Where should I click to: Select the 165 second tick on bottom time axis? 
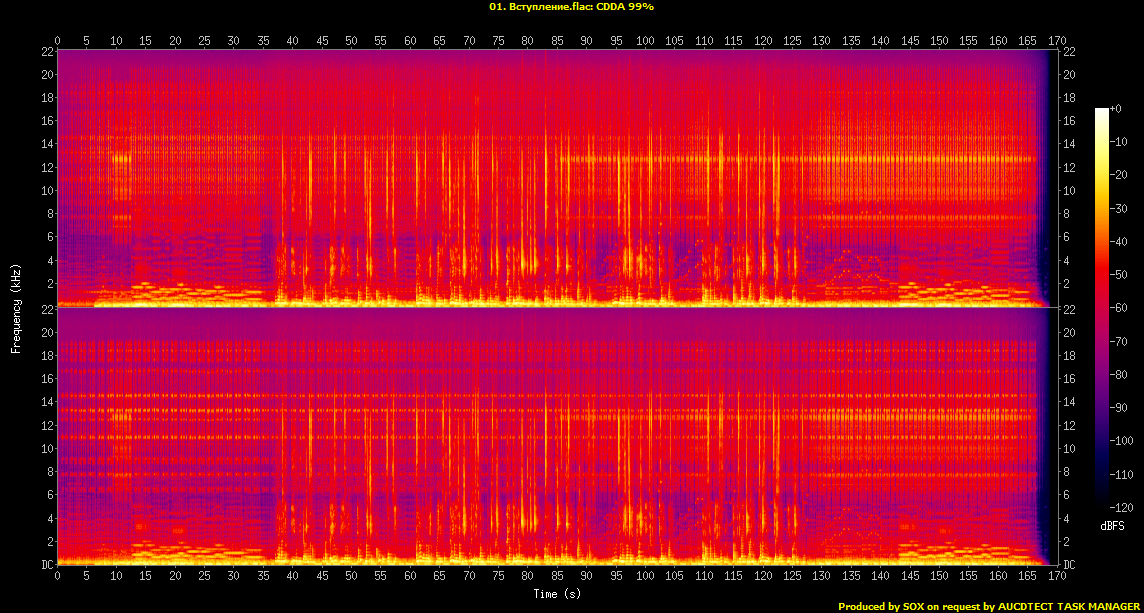click(1027, 576)
